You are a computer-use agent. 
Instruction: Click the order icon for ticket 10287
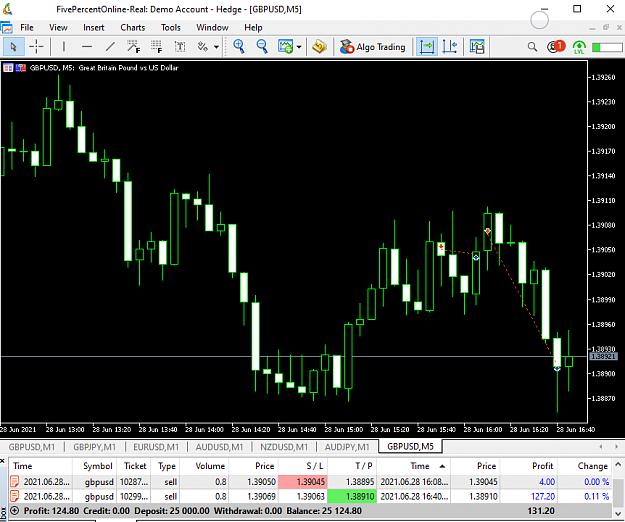point(14,482)
